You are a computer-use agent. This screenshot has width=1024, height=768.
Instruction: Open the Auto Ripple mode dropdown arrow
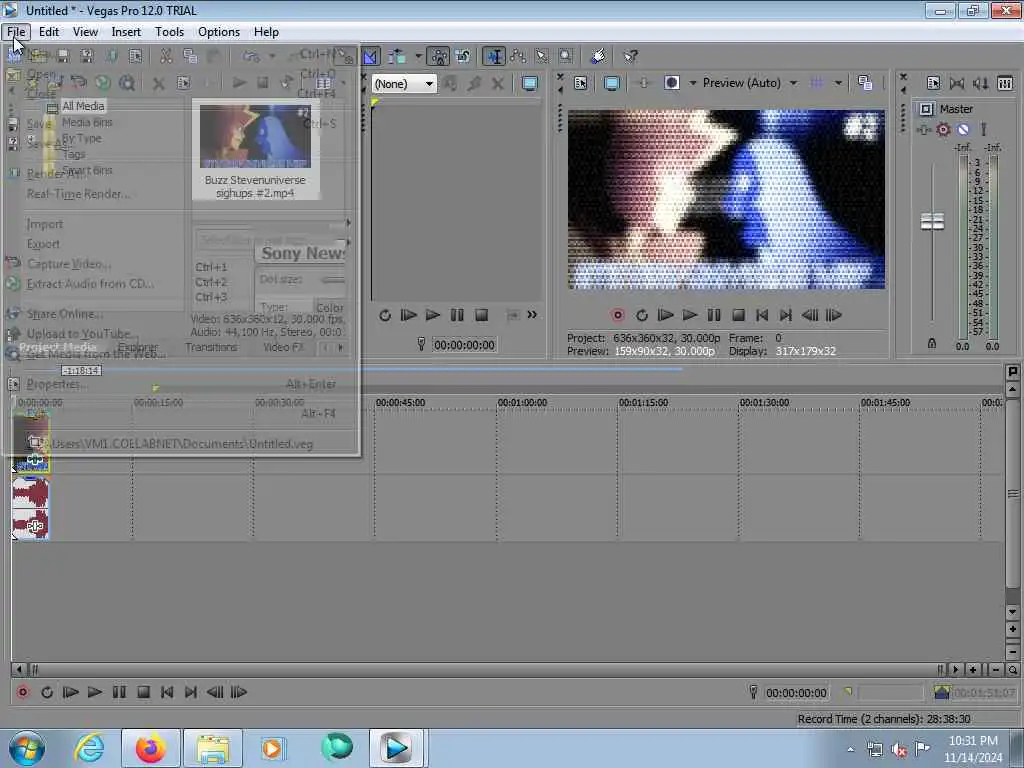coord(418,56)
